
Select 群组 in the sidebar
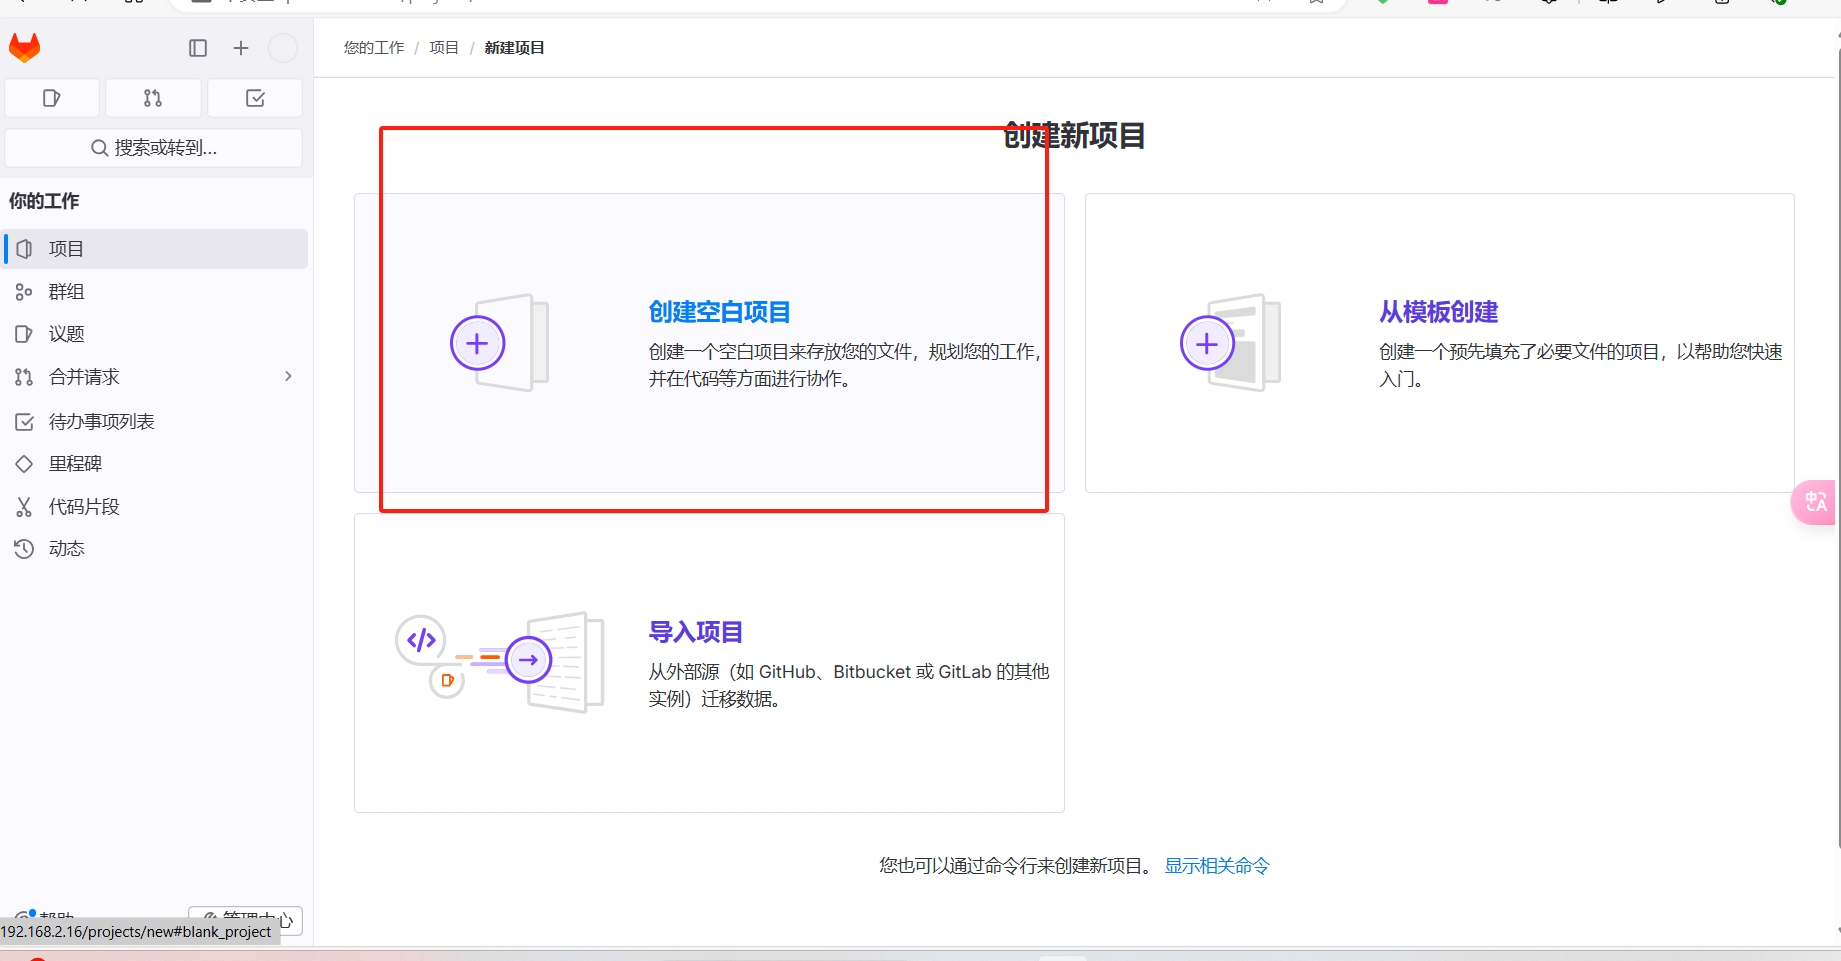[156, 292]
